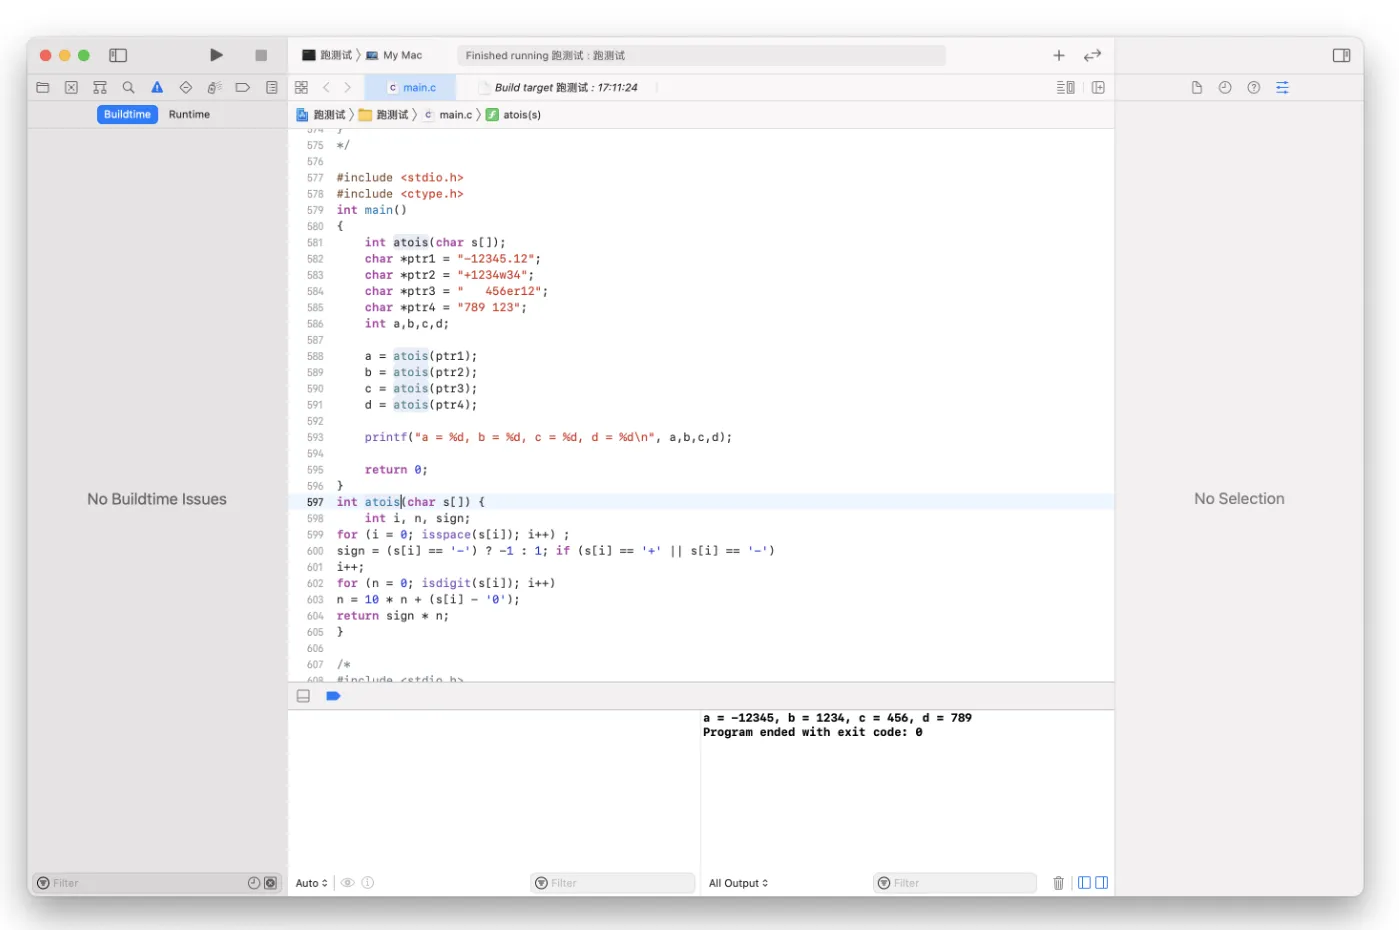Open the File inspector
Screen dimensions: 1399x930
click(x=1197, y=87)
